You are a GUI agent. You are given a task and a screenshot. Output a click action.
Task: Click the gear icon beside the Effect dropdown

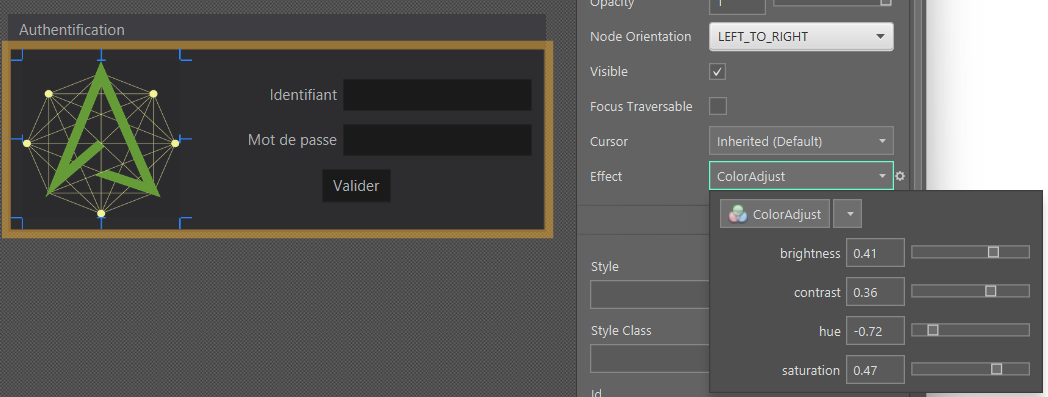click(x=900, y=176)
